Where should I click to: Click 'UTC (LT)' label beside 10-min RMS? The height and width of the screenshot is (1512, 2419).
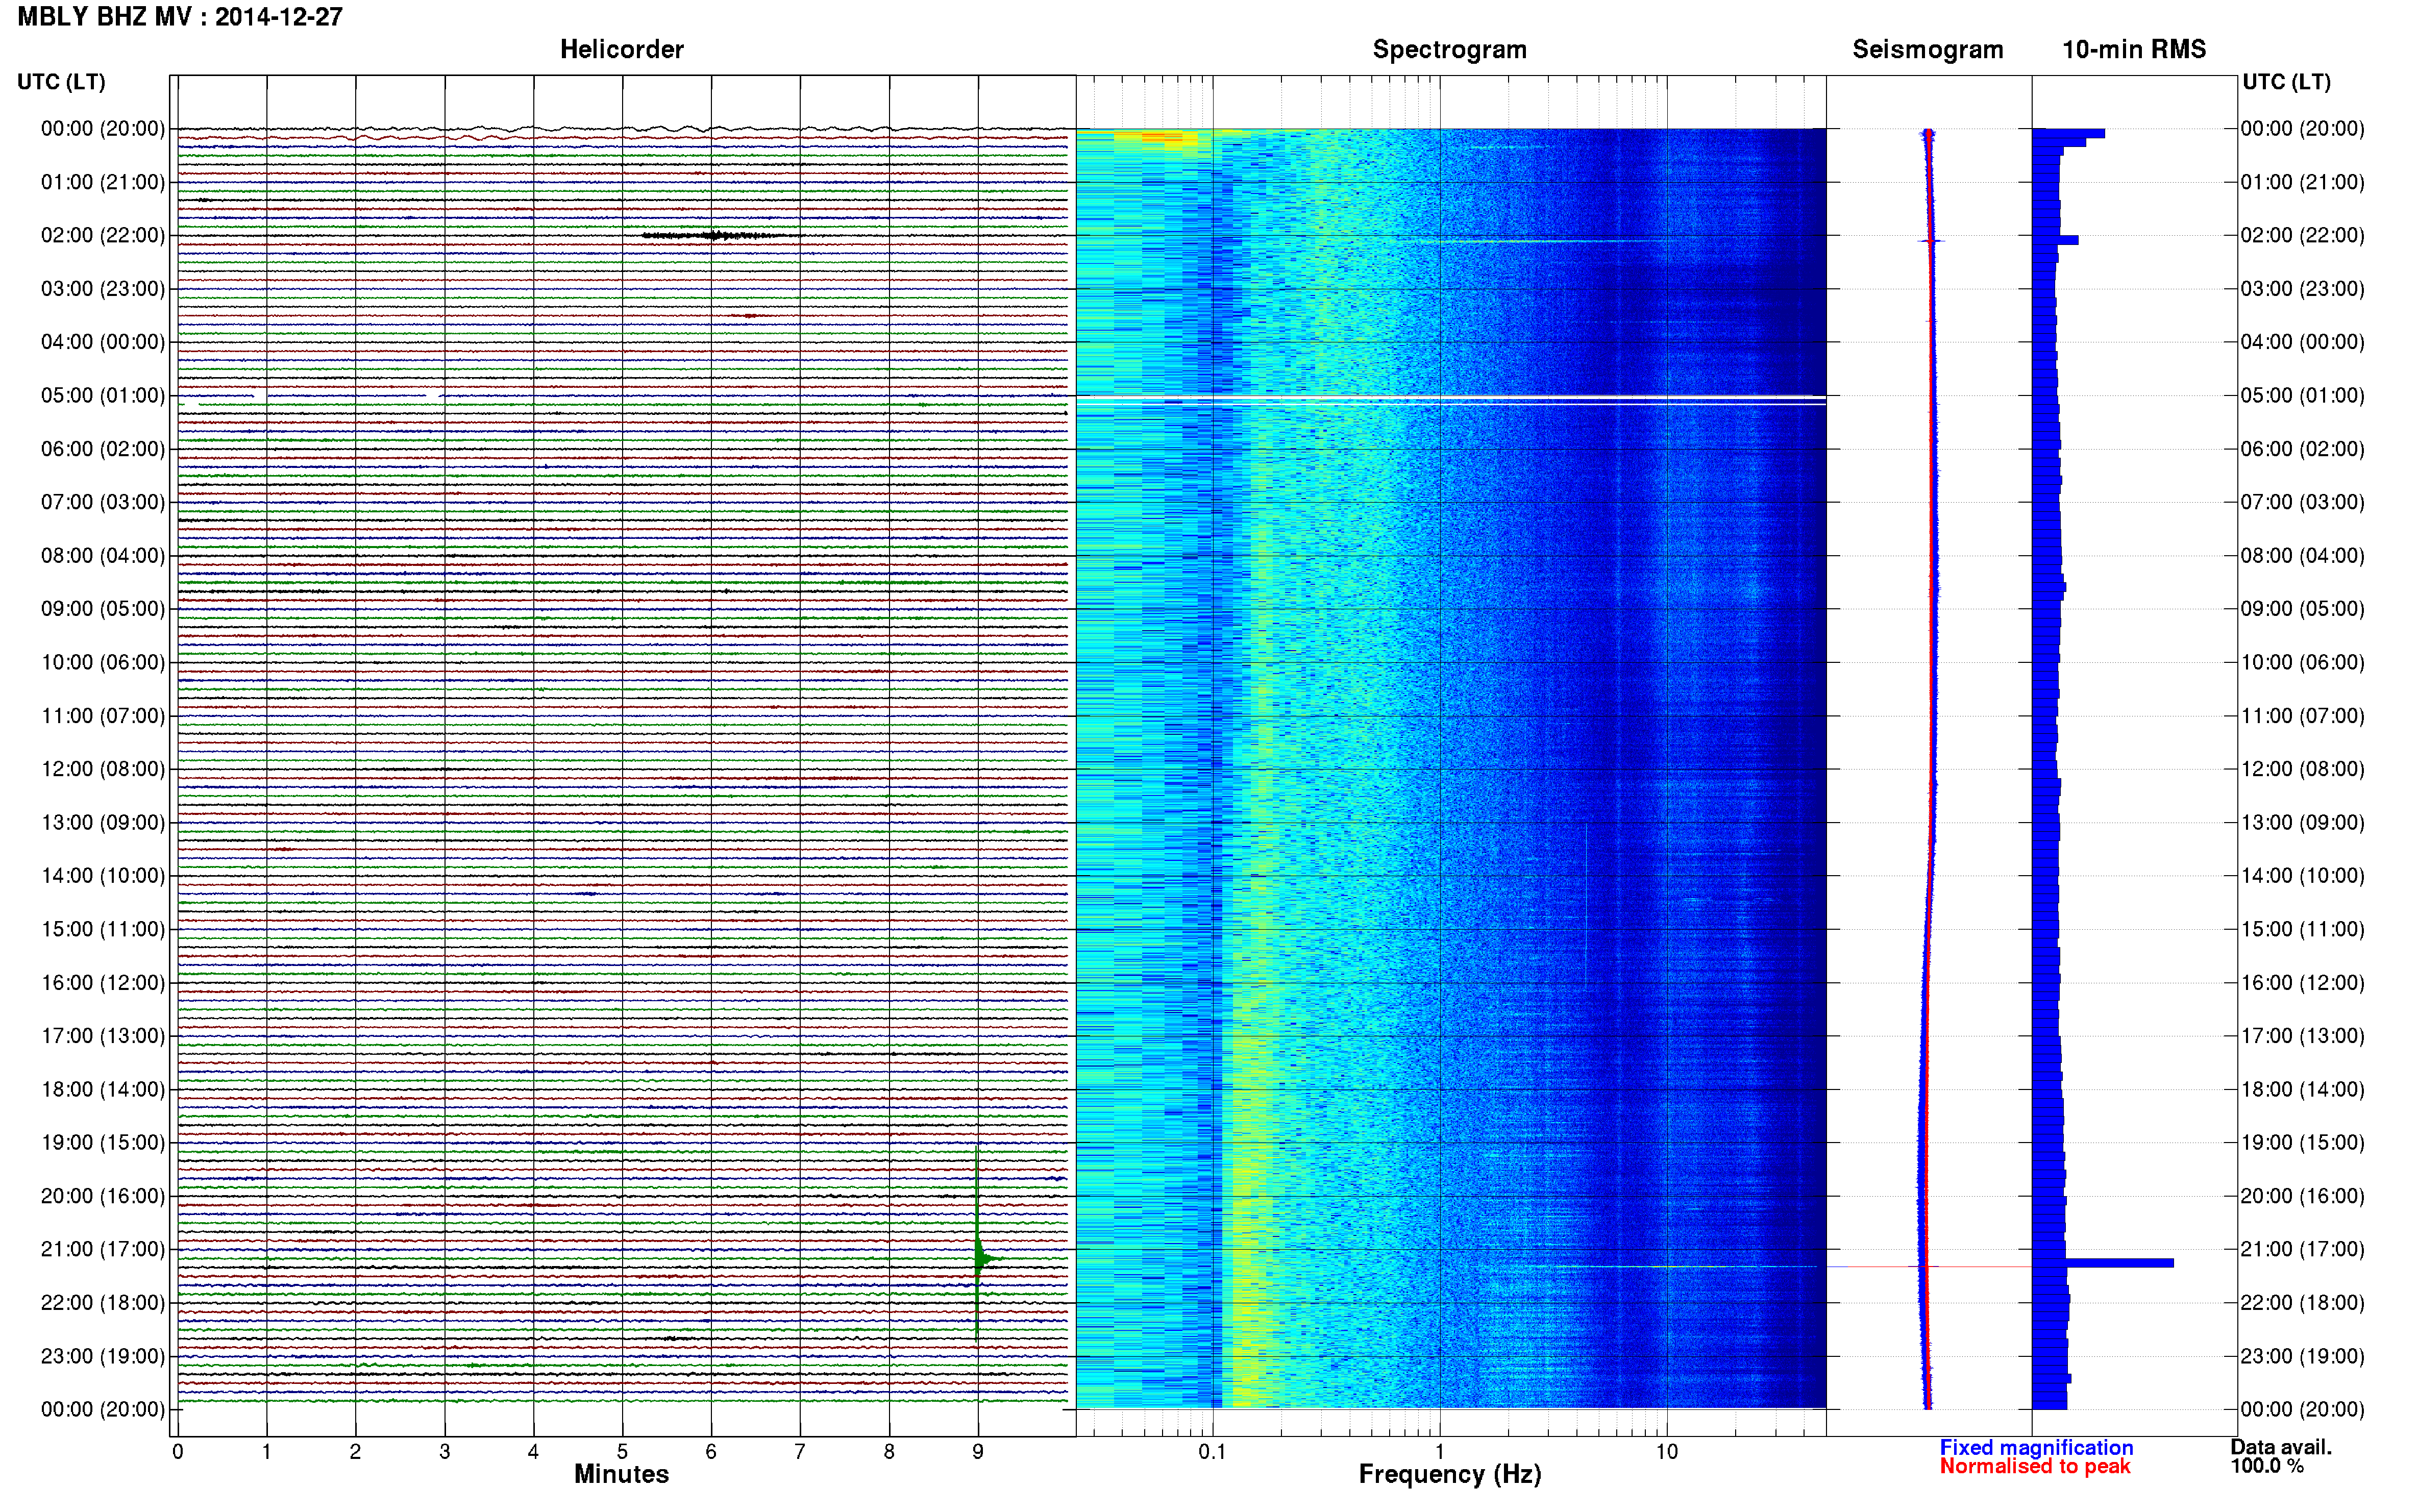click(2286, 82)
